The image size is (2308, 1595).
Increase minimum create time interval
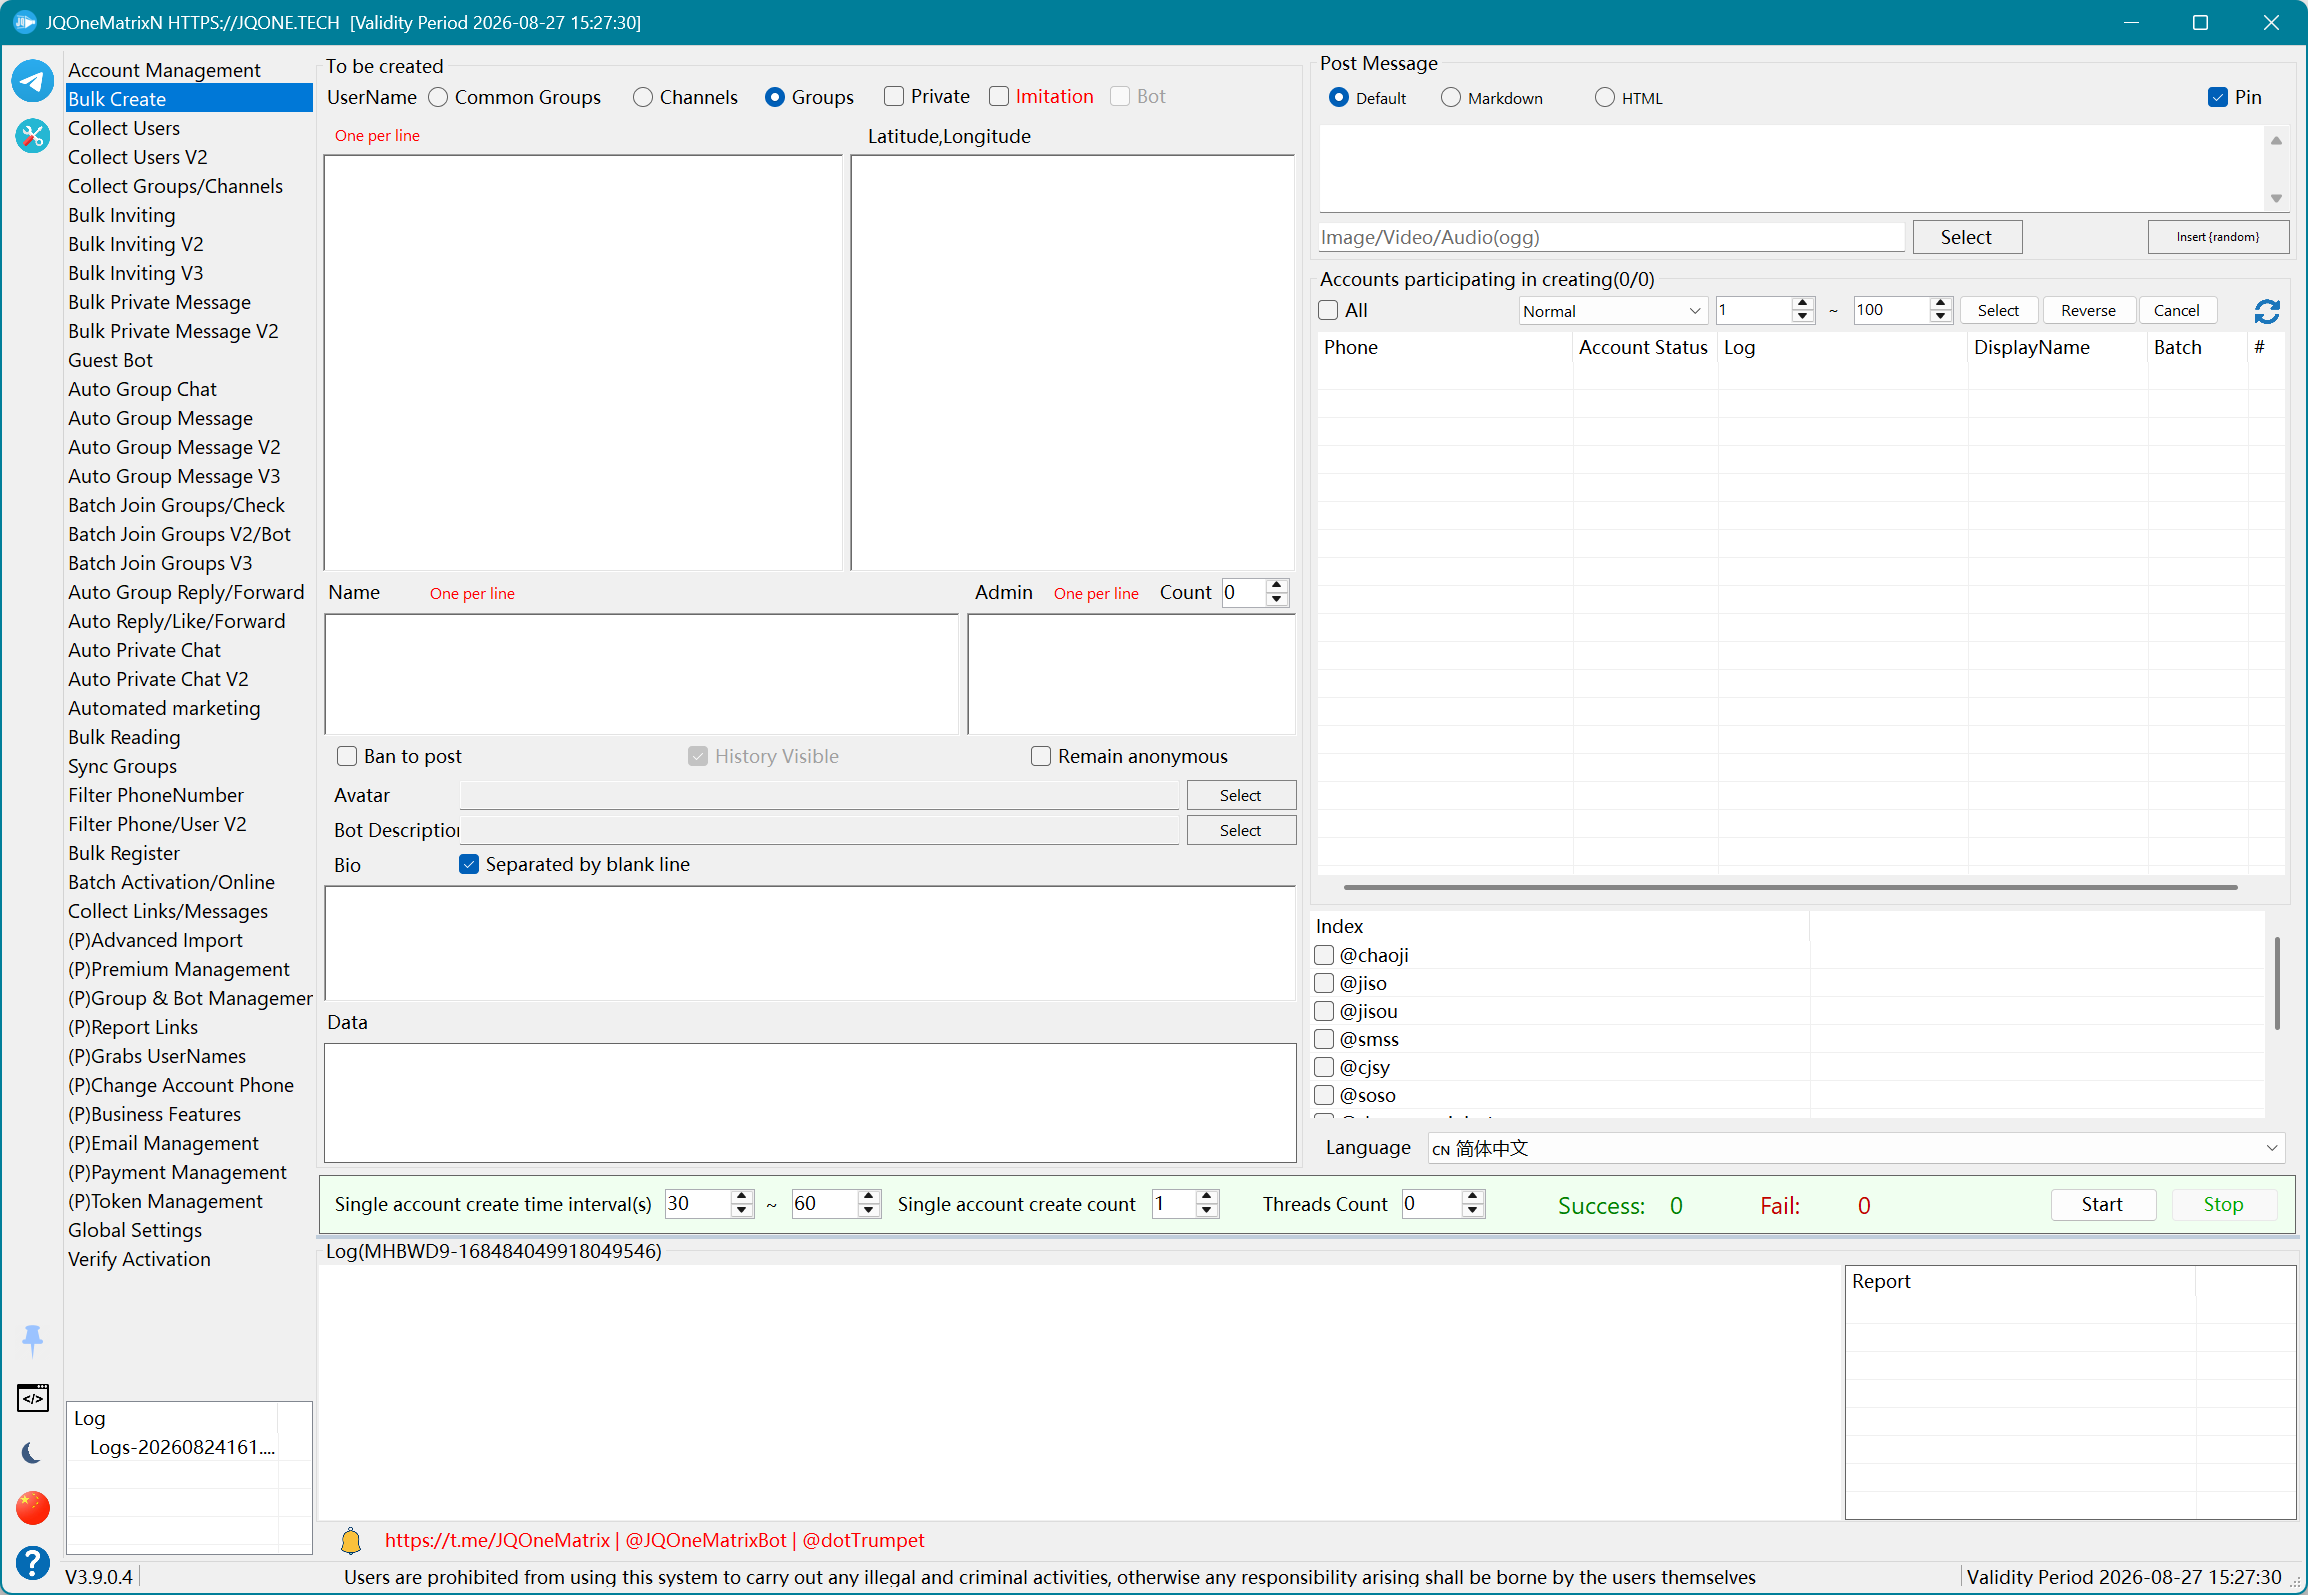click(x=741, y=1196)
